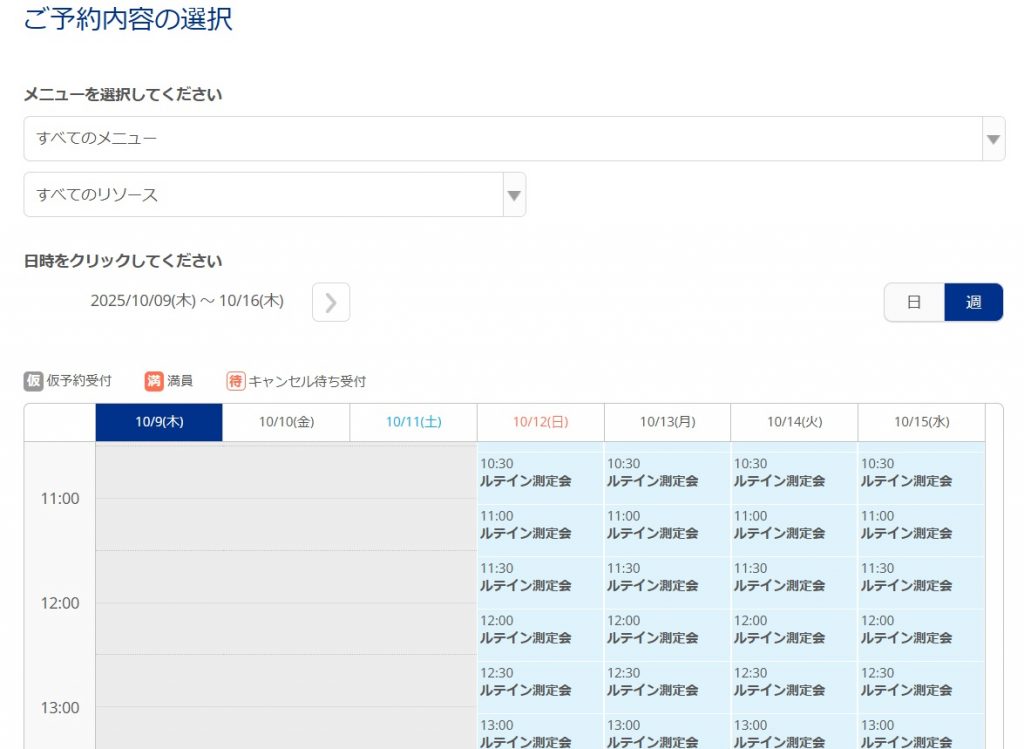
Task: Select the 10/10(金) date header
Action: click(286, 422)
